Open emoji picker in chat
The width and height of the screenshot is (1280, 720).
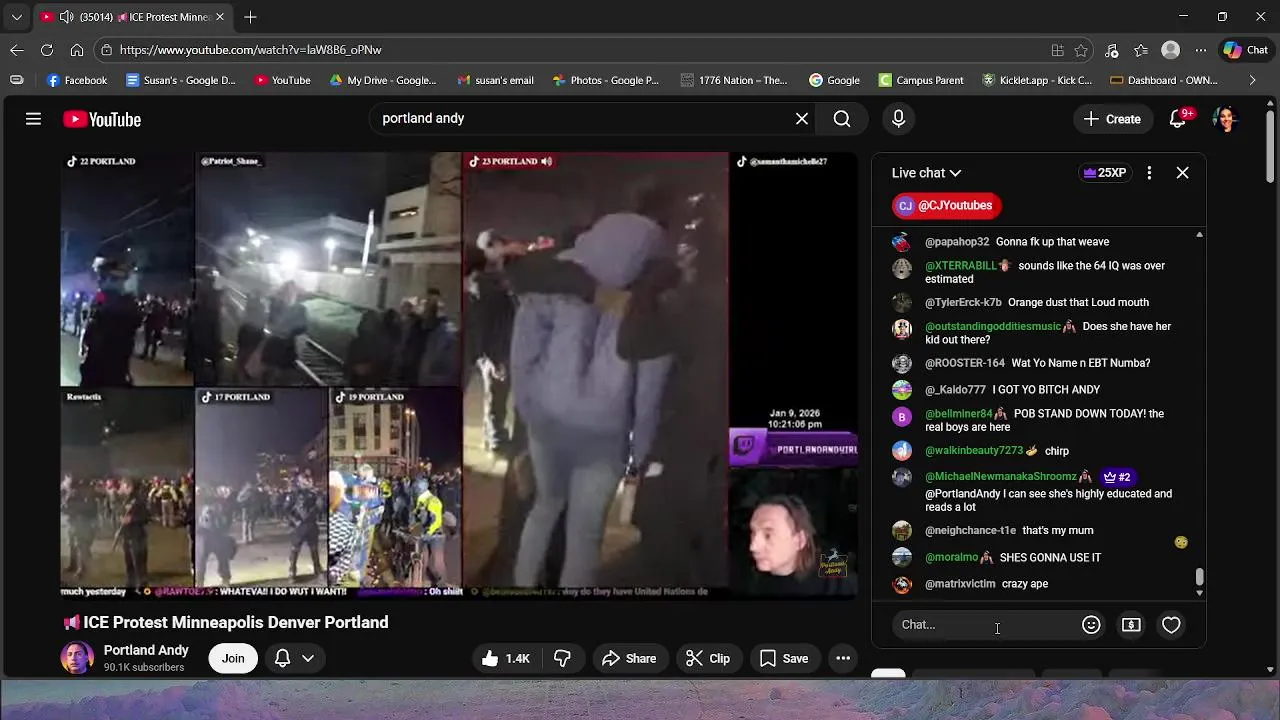click(1091, 625)
